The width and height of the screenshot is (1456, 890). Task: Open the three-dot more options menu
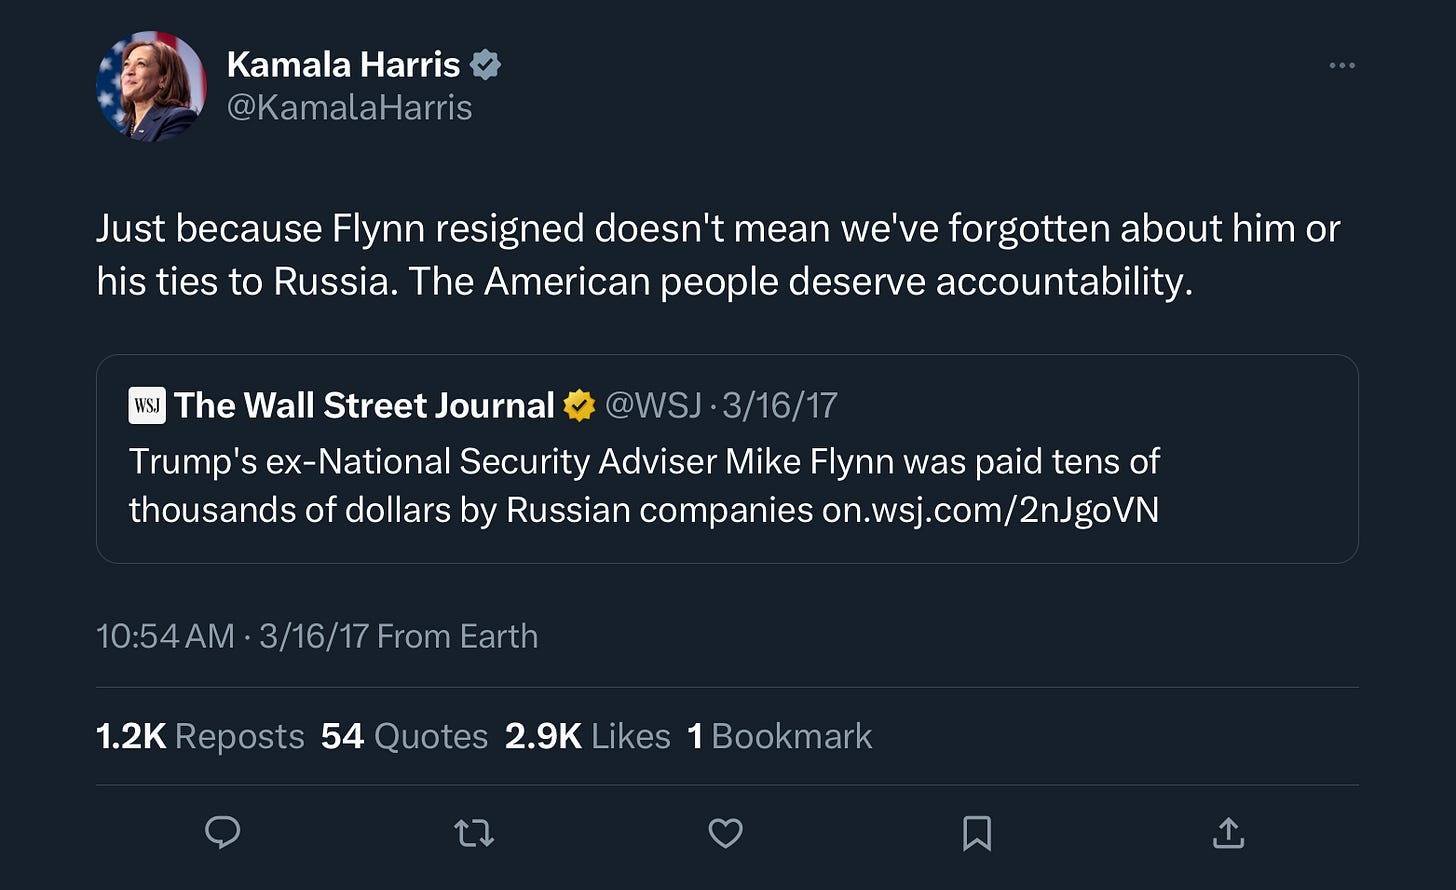1342,66
